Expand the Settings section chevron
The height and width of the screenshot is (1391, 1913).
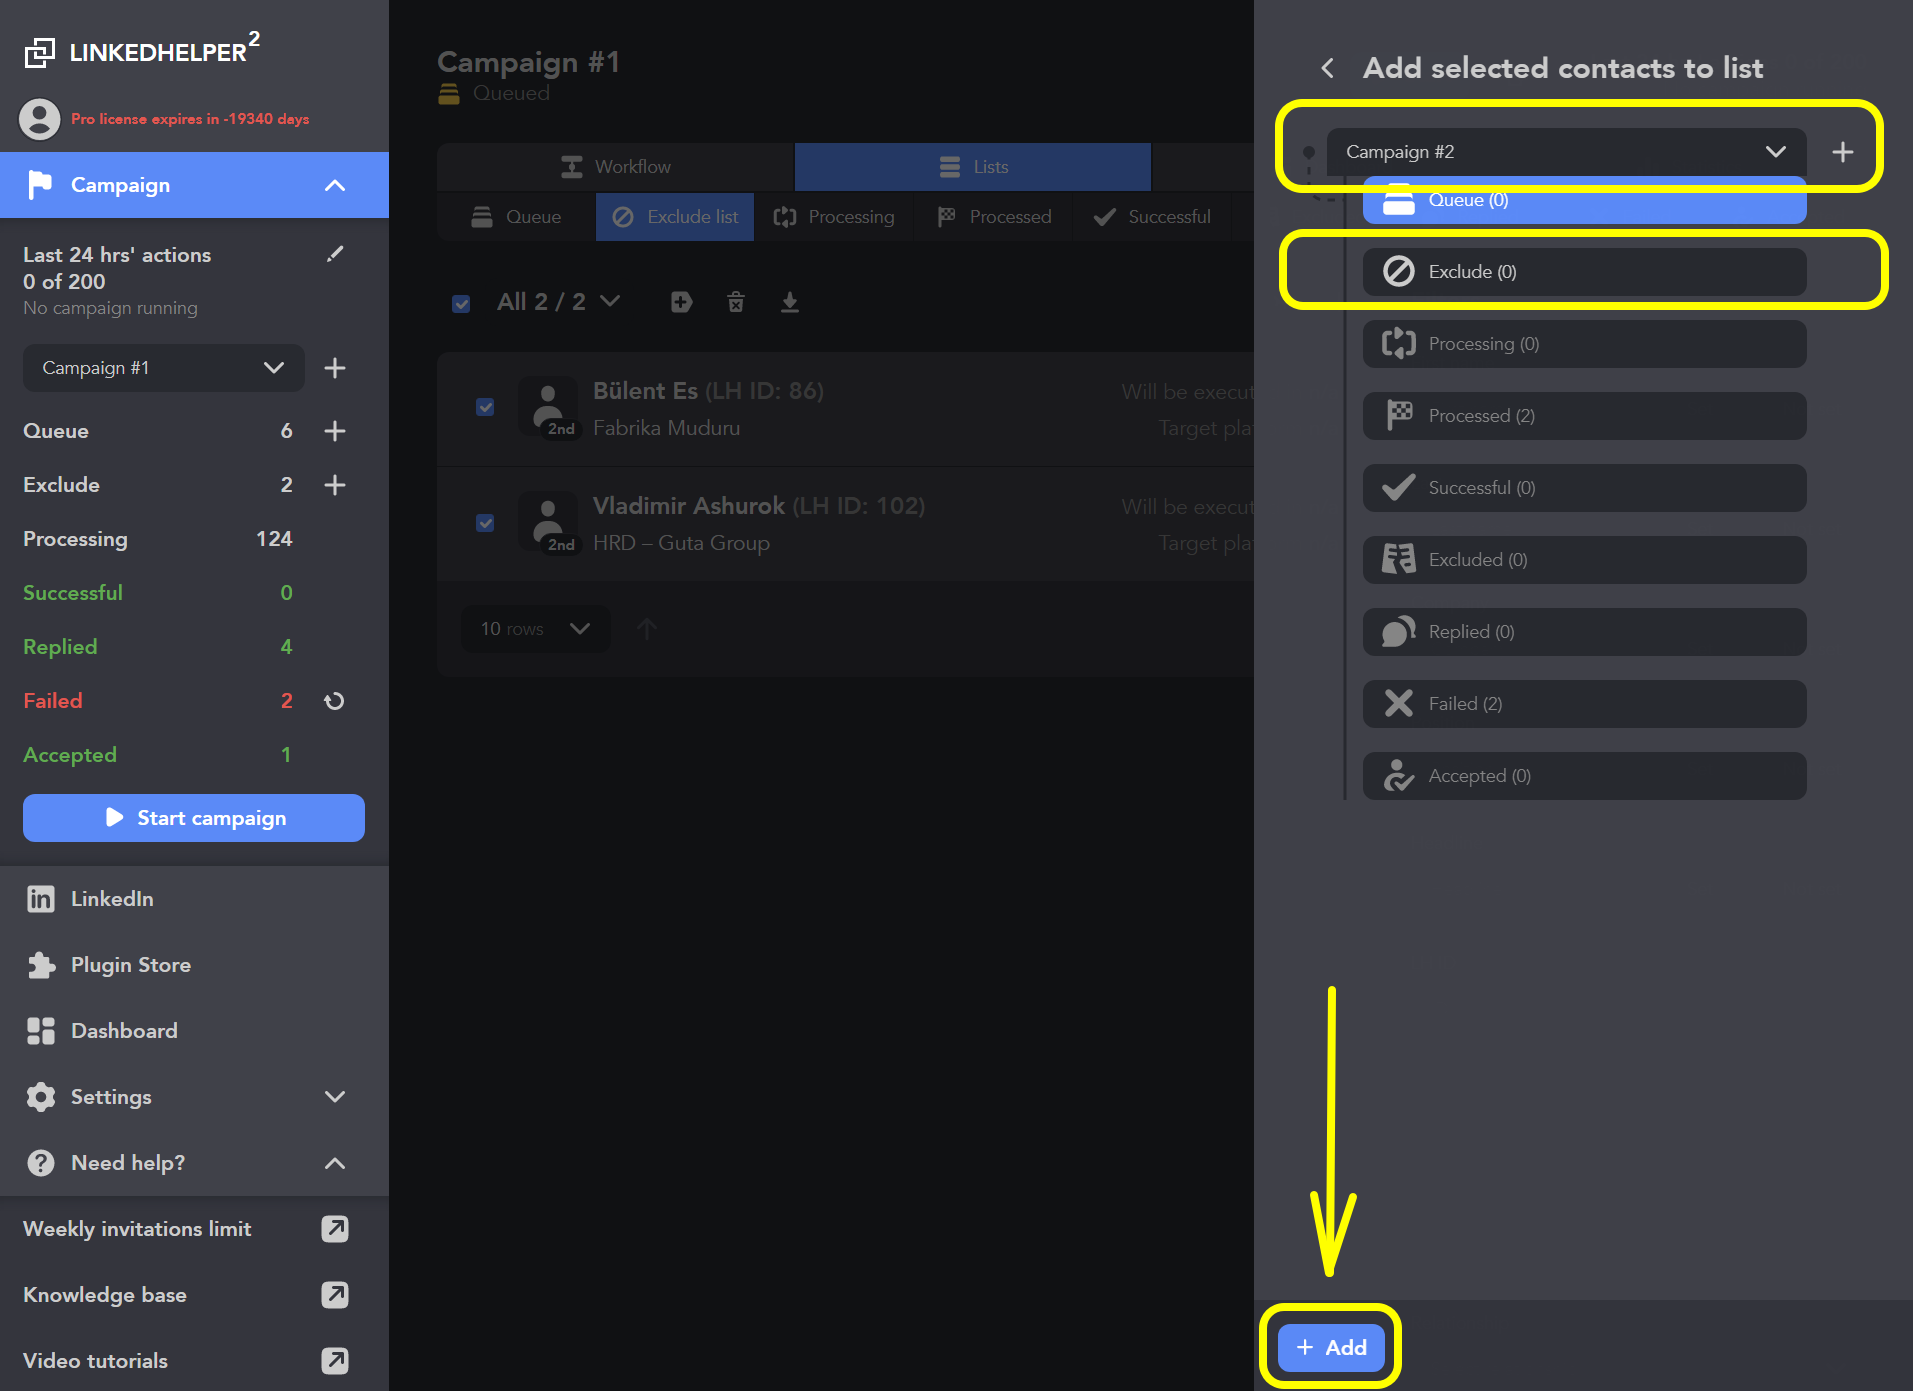point(335,1097)
